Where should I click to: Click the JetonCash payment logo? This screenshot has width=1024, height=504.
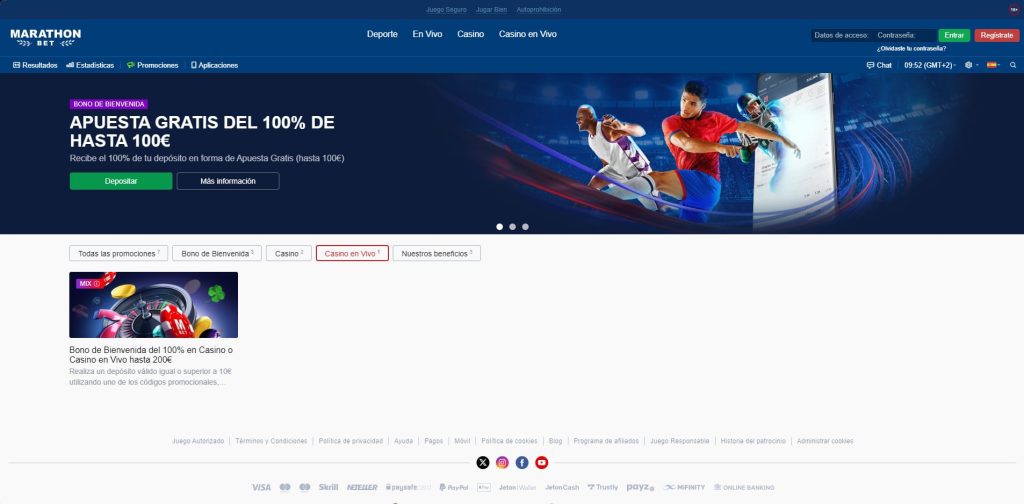tap(562, 488)
